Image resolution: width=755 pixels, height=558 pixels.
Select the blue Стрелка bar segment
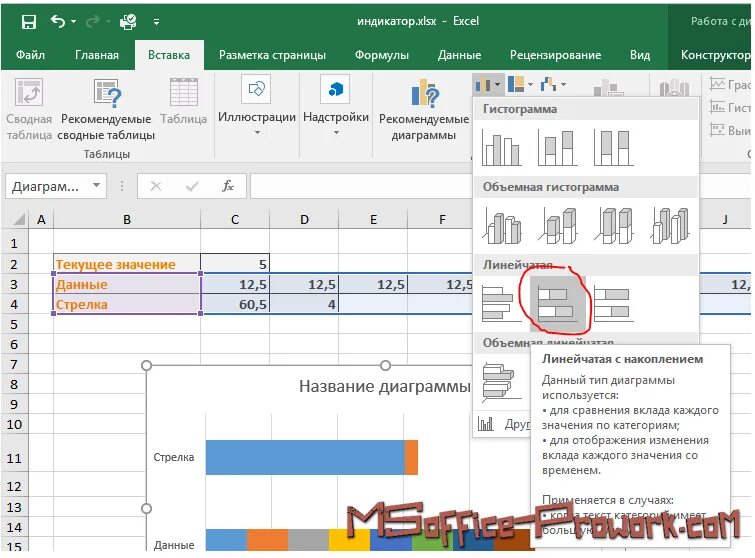[305, 457]
